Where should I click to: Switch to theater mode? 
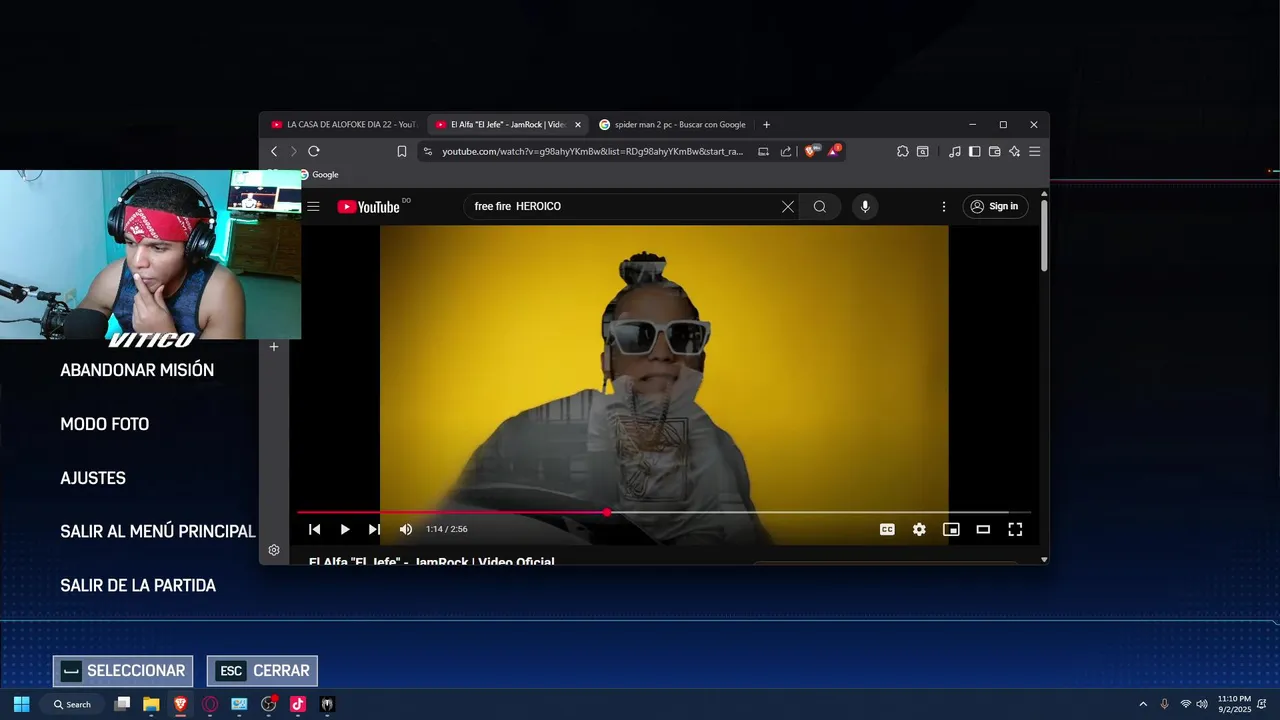pos(983,529)
